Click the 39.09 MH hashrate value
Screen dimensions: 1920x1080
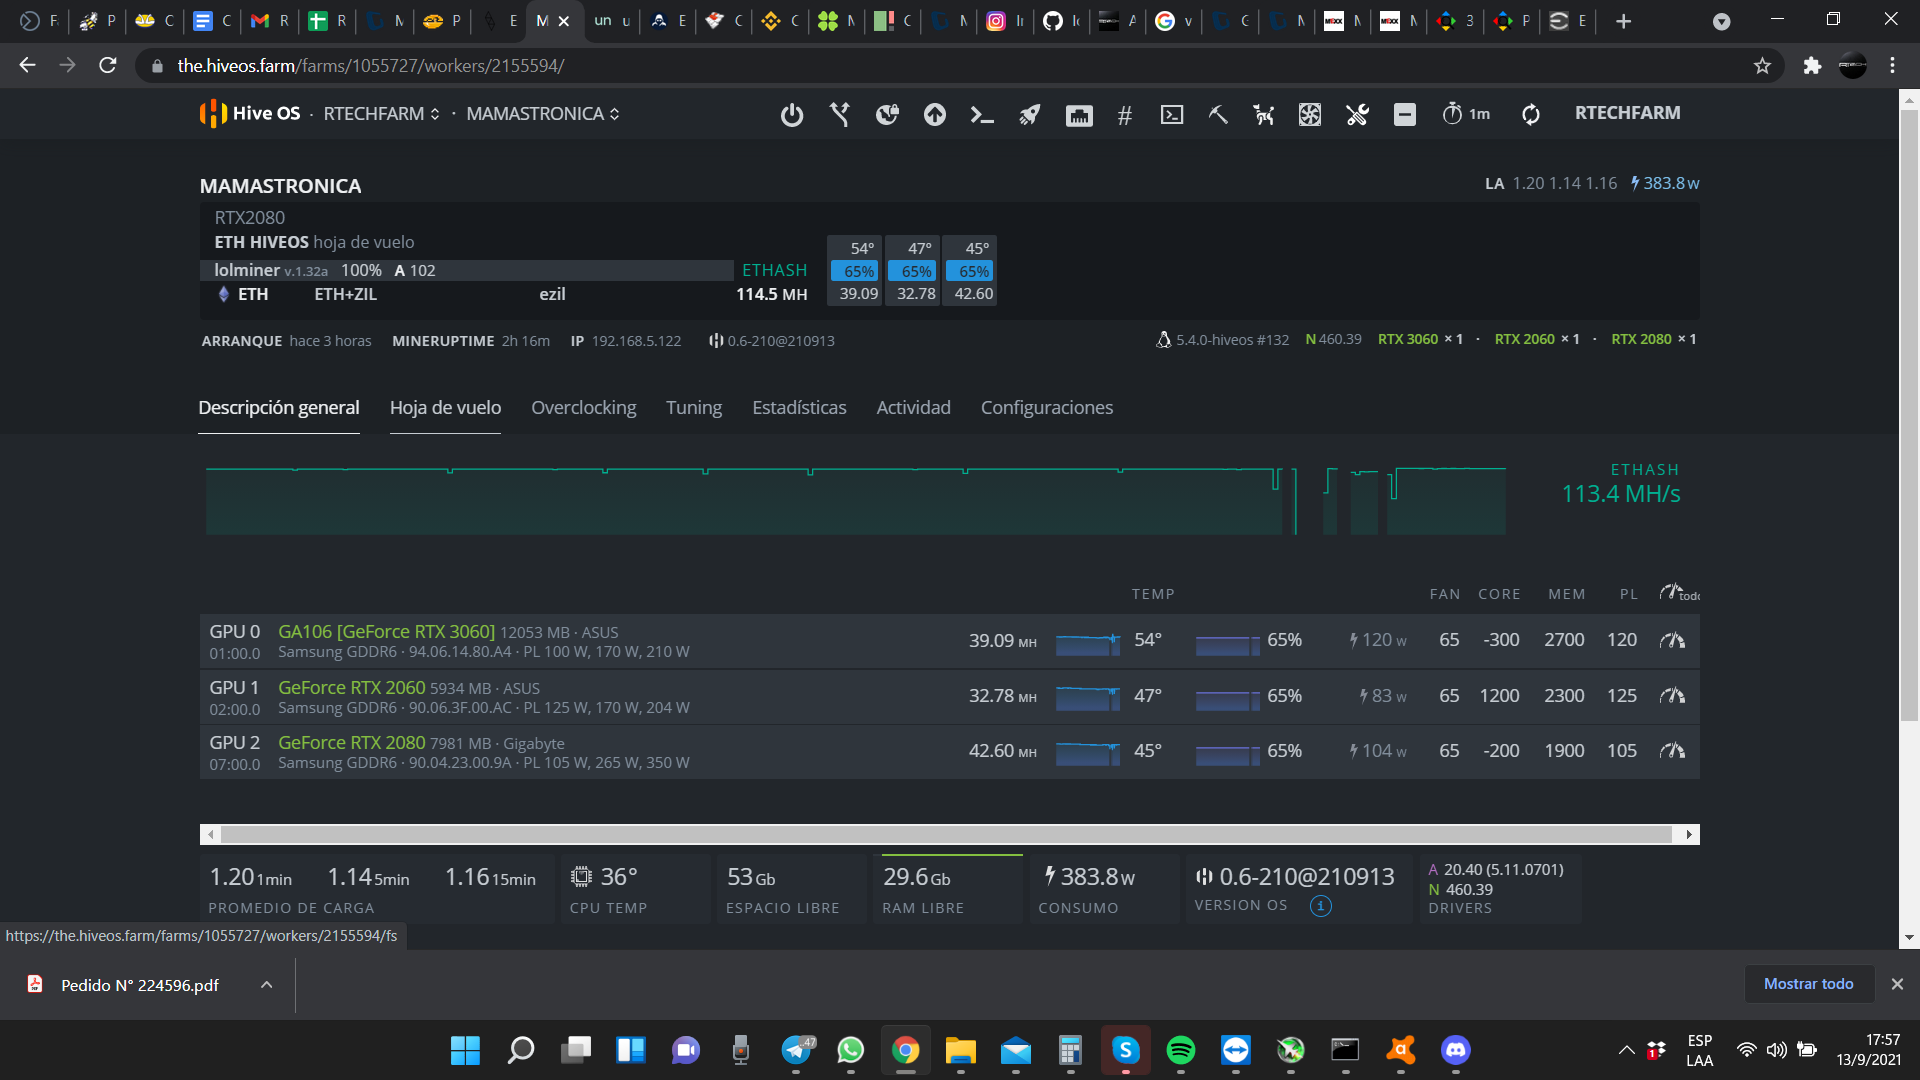pyautogui.click(x=1002, y=640)
